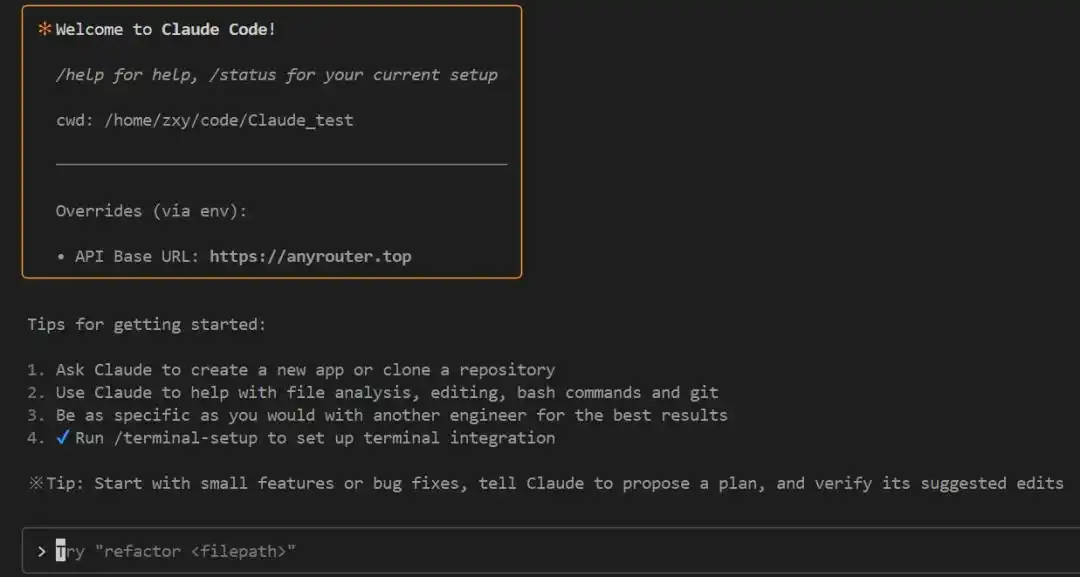This screenshot has height=577, width=1080.
Task: Click the "Overrides (via env):" label
Action: (152, 211)
